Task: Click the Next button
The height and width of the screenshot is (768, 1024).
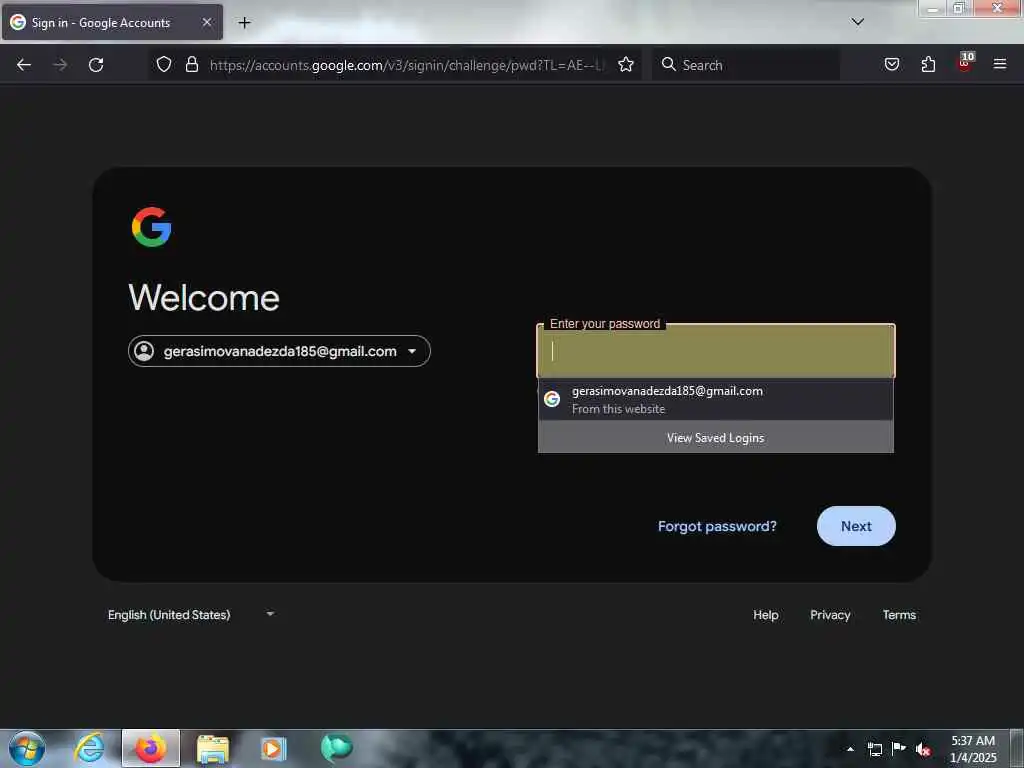Action: point(856,526)
